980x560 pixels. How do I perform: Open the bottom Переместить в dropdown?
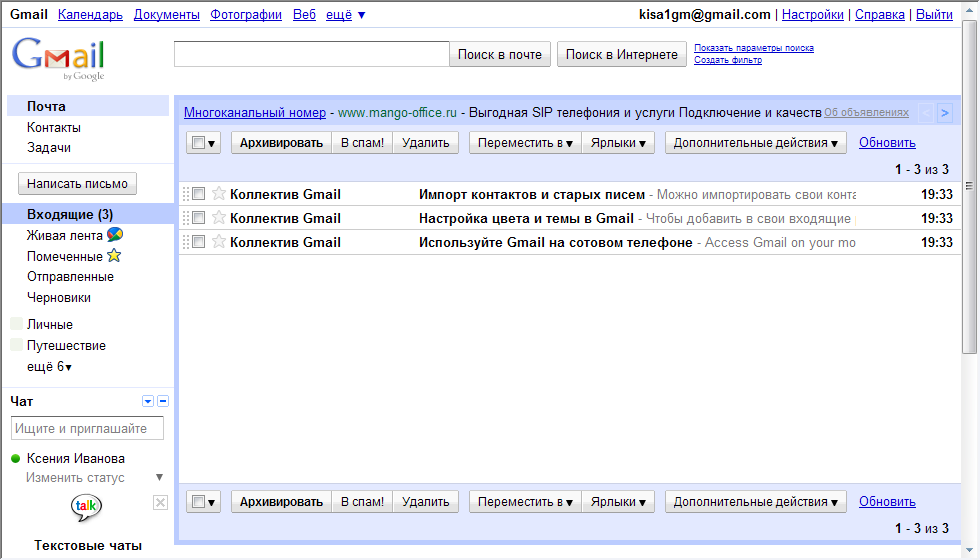(x=525, y=501)
